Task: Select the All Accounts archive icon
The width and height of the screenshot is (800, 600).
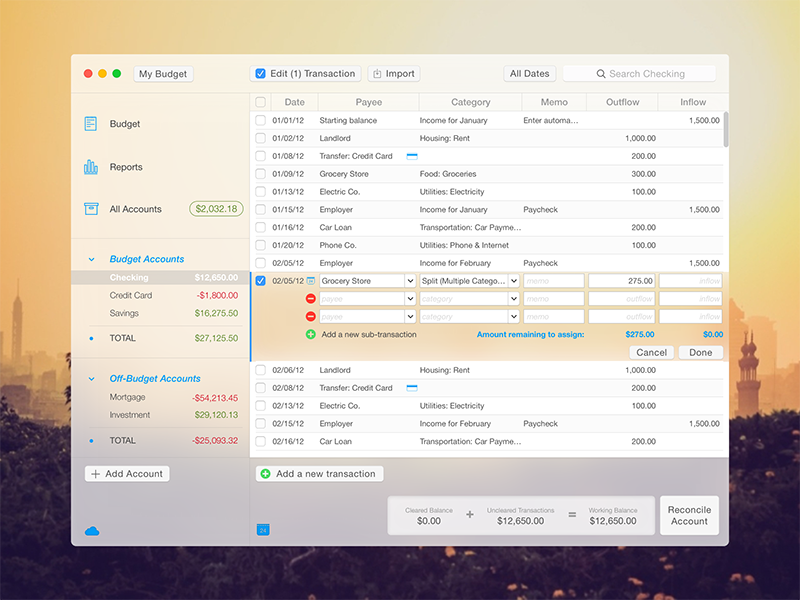Action: (x=91, y=209)
